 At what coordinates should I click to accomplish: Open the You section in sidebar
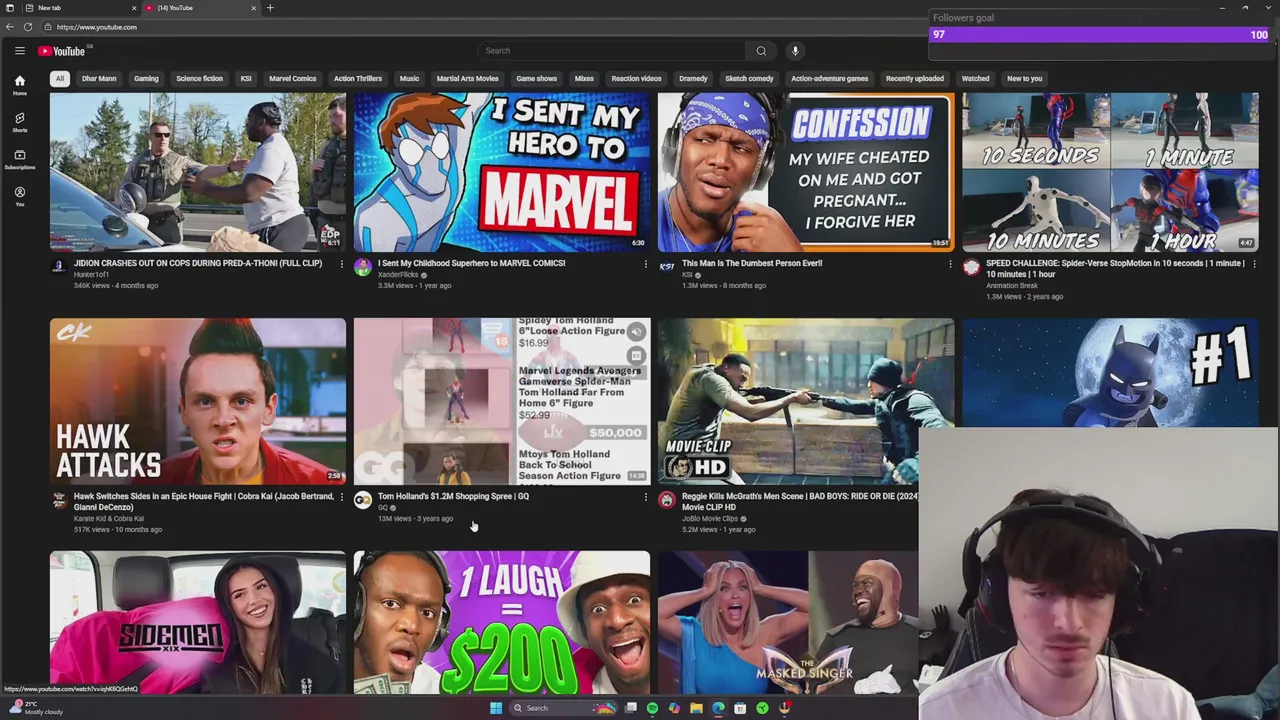click(x=19, y=196)
